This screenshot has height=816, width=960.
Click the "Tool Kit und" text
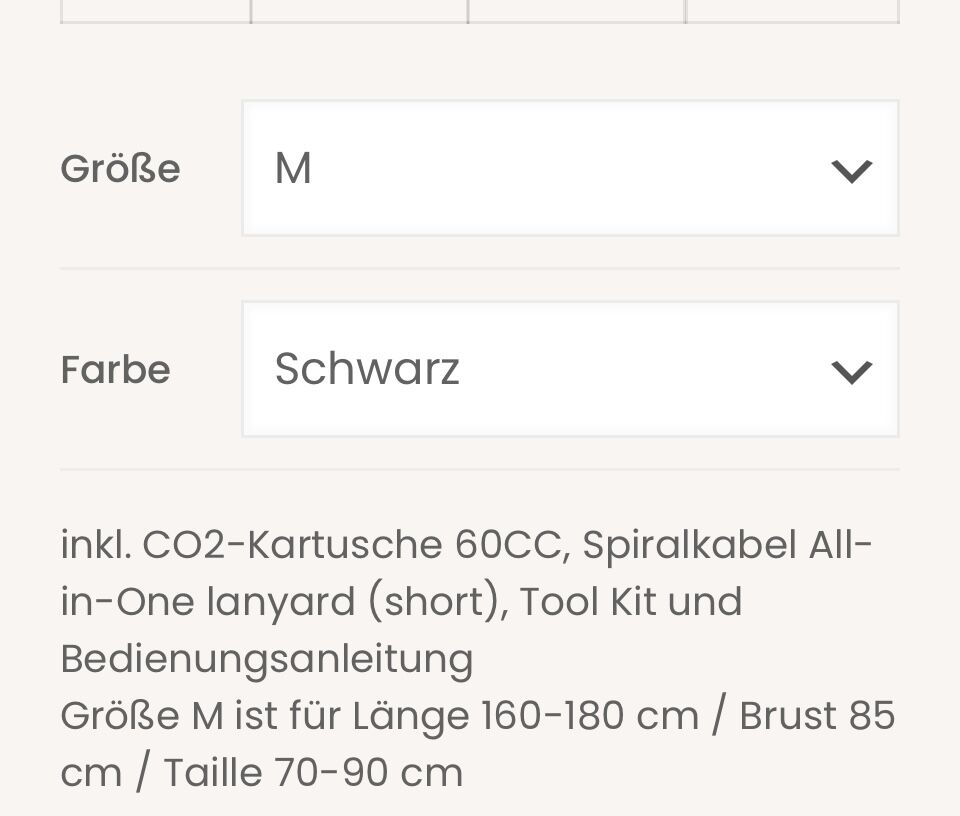click(631, 602)
